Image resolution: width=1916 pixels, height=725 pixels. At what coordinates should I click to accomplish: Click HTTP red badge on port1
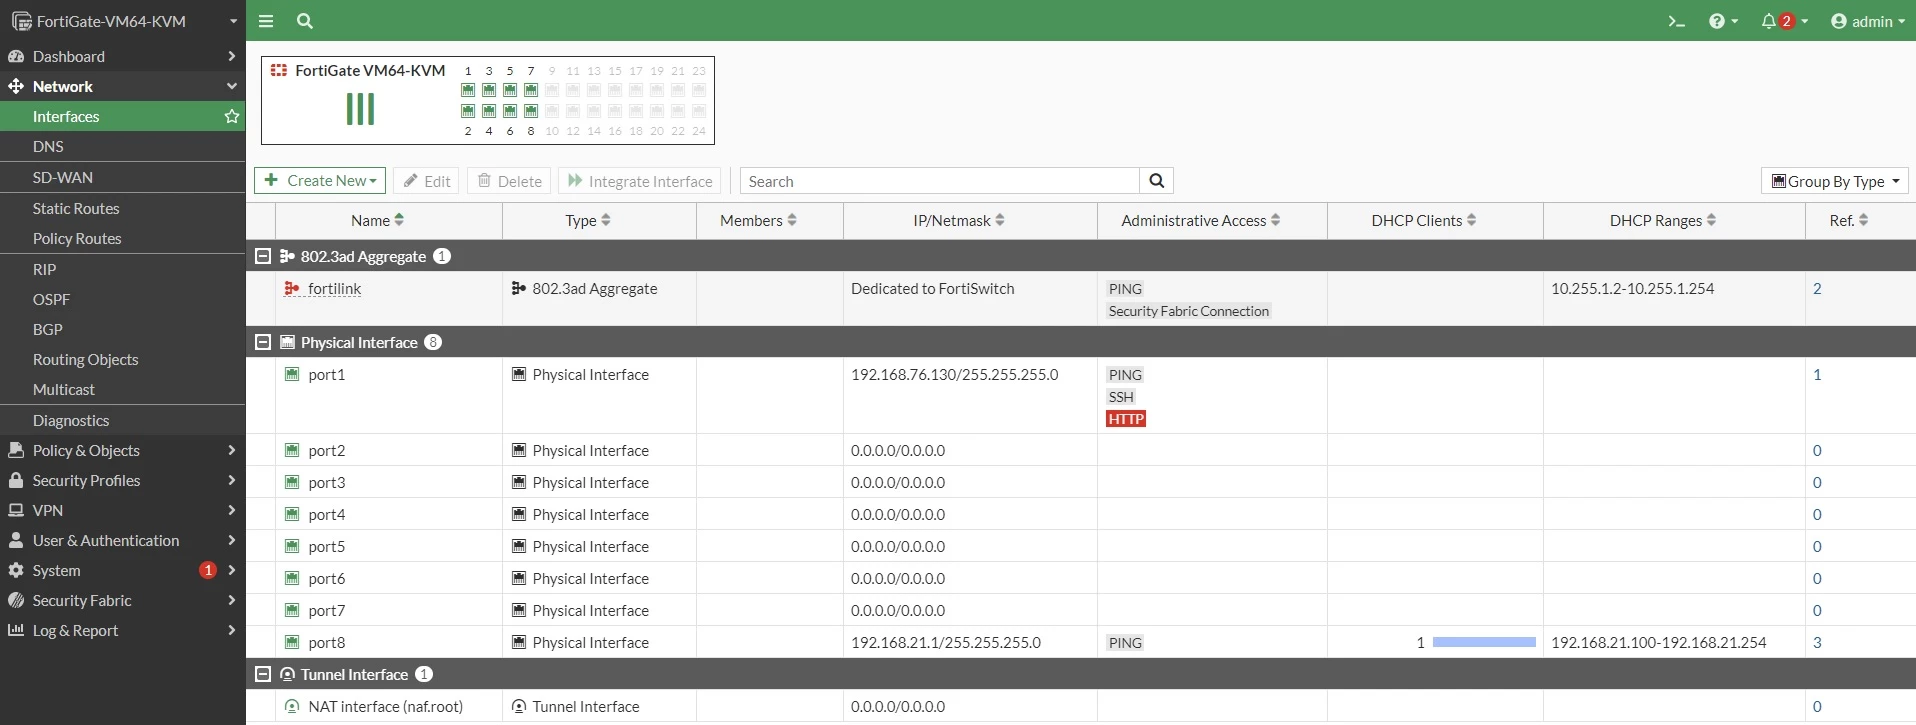click(1126, 419)
